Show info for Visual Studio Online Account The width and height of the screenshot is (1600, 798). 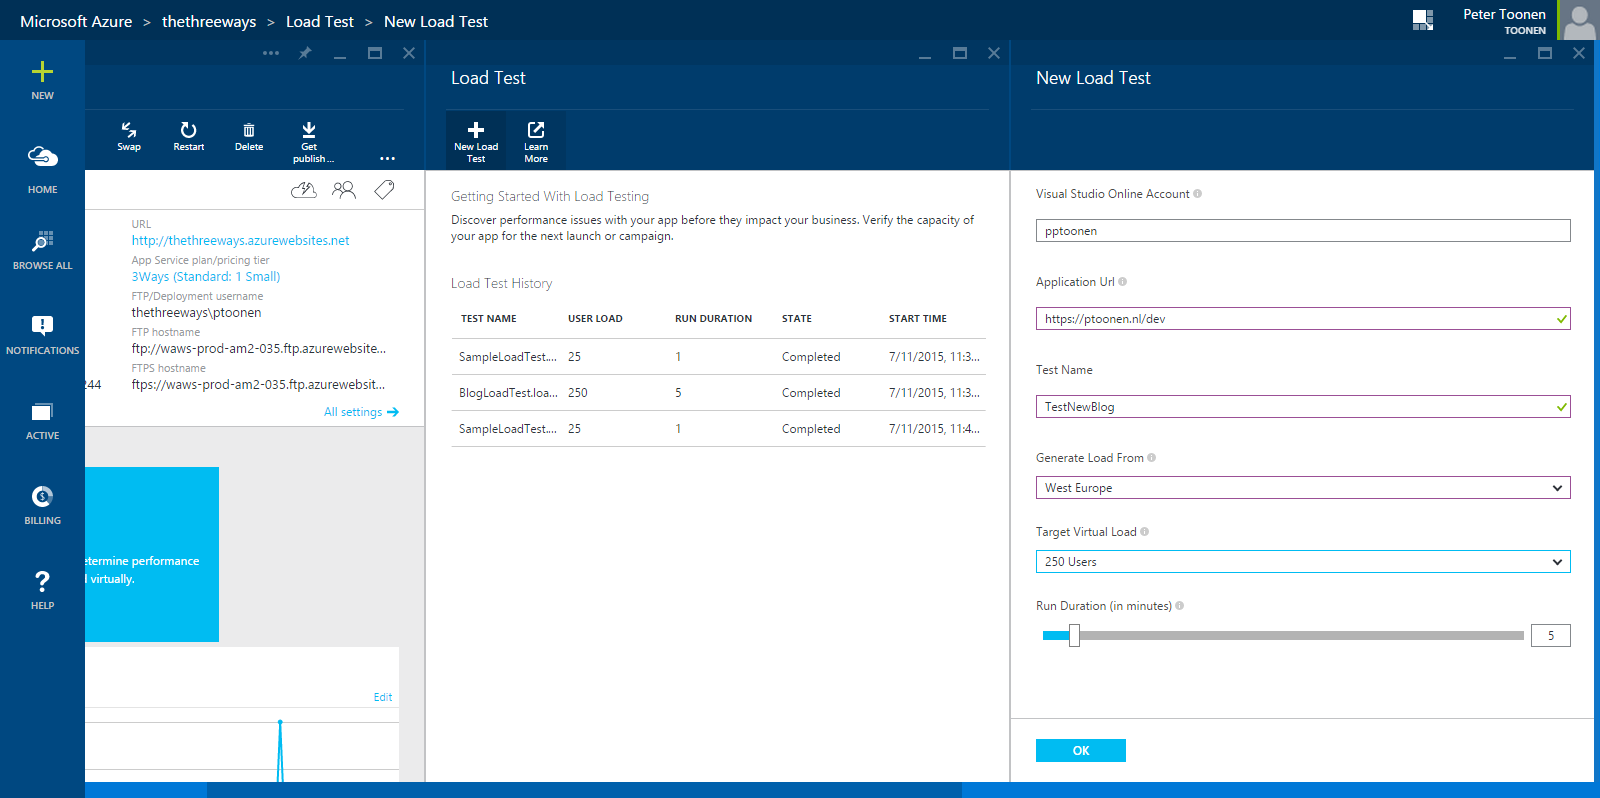point(1198,194)
